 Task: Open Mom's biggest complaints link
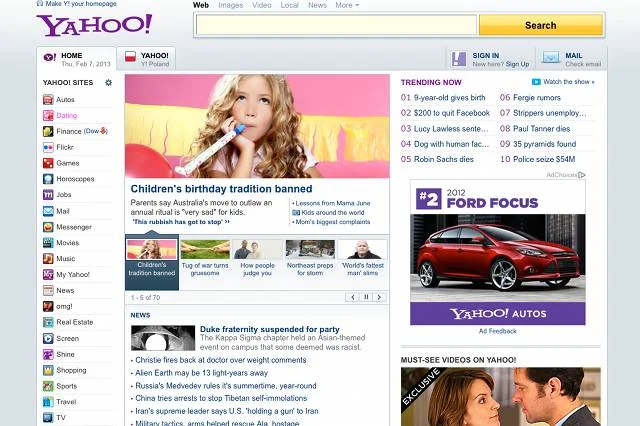coord(333,222)
